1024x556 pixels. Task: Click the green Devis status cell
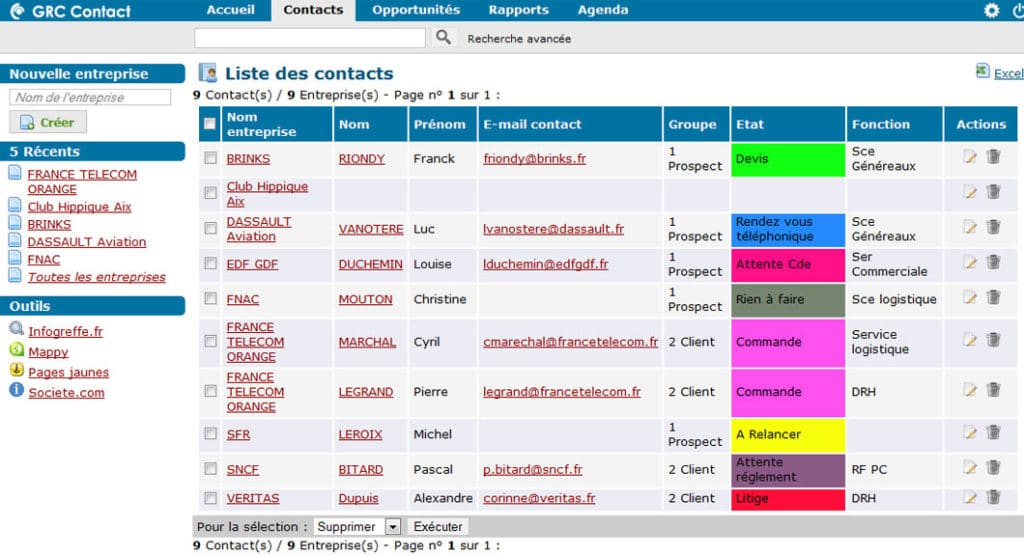tap(788, 159)
